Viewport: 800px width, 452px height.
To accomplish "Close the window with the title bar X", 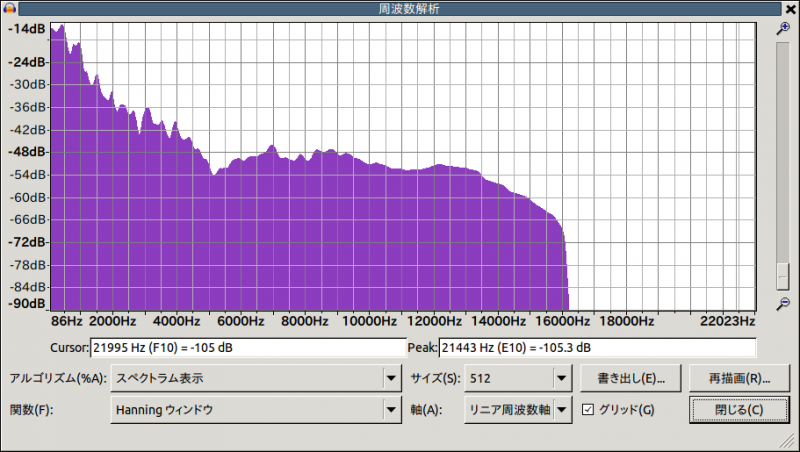I will 790,8.
